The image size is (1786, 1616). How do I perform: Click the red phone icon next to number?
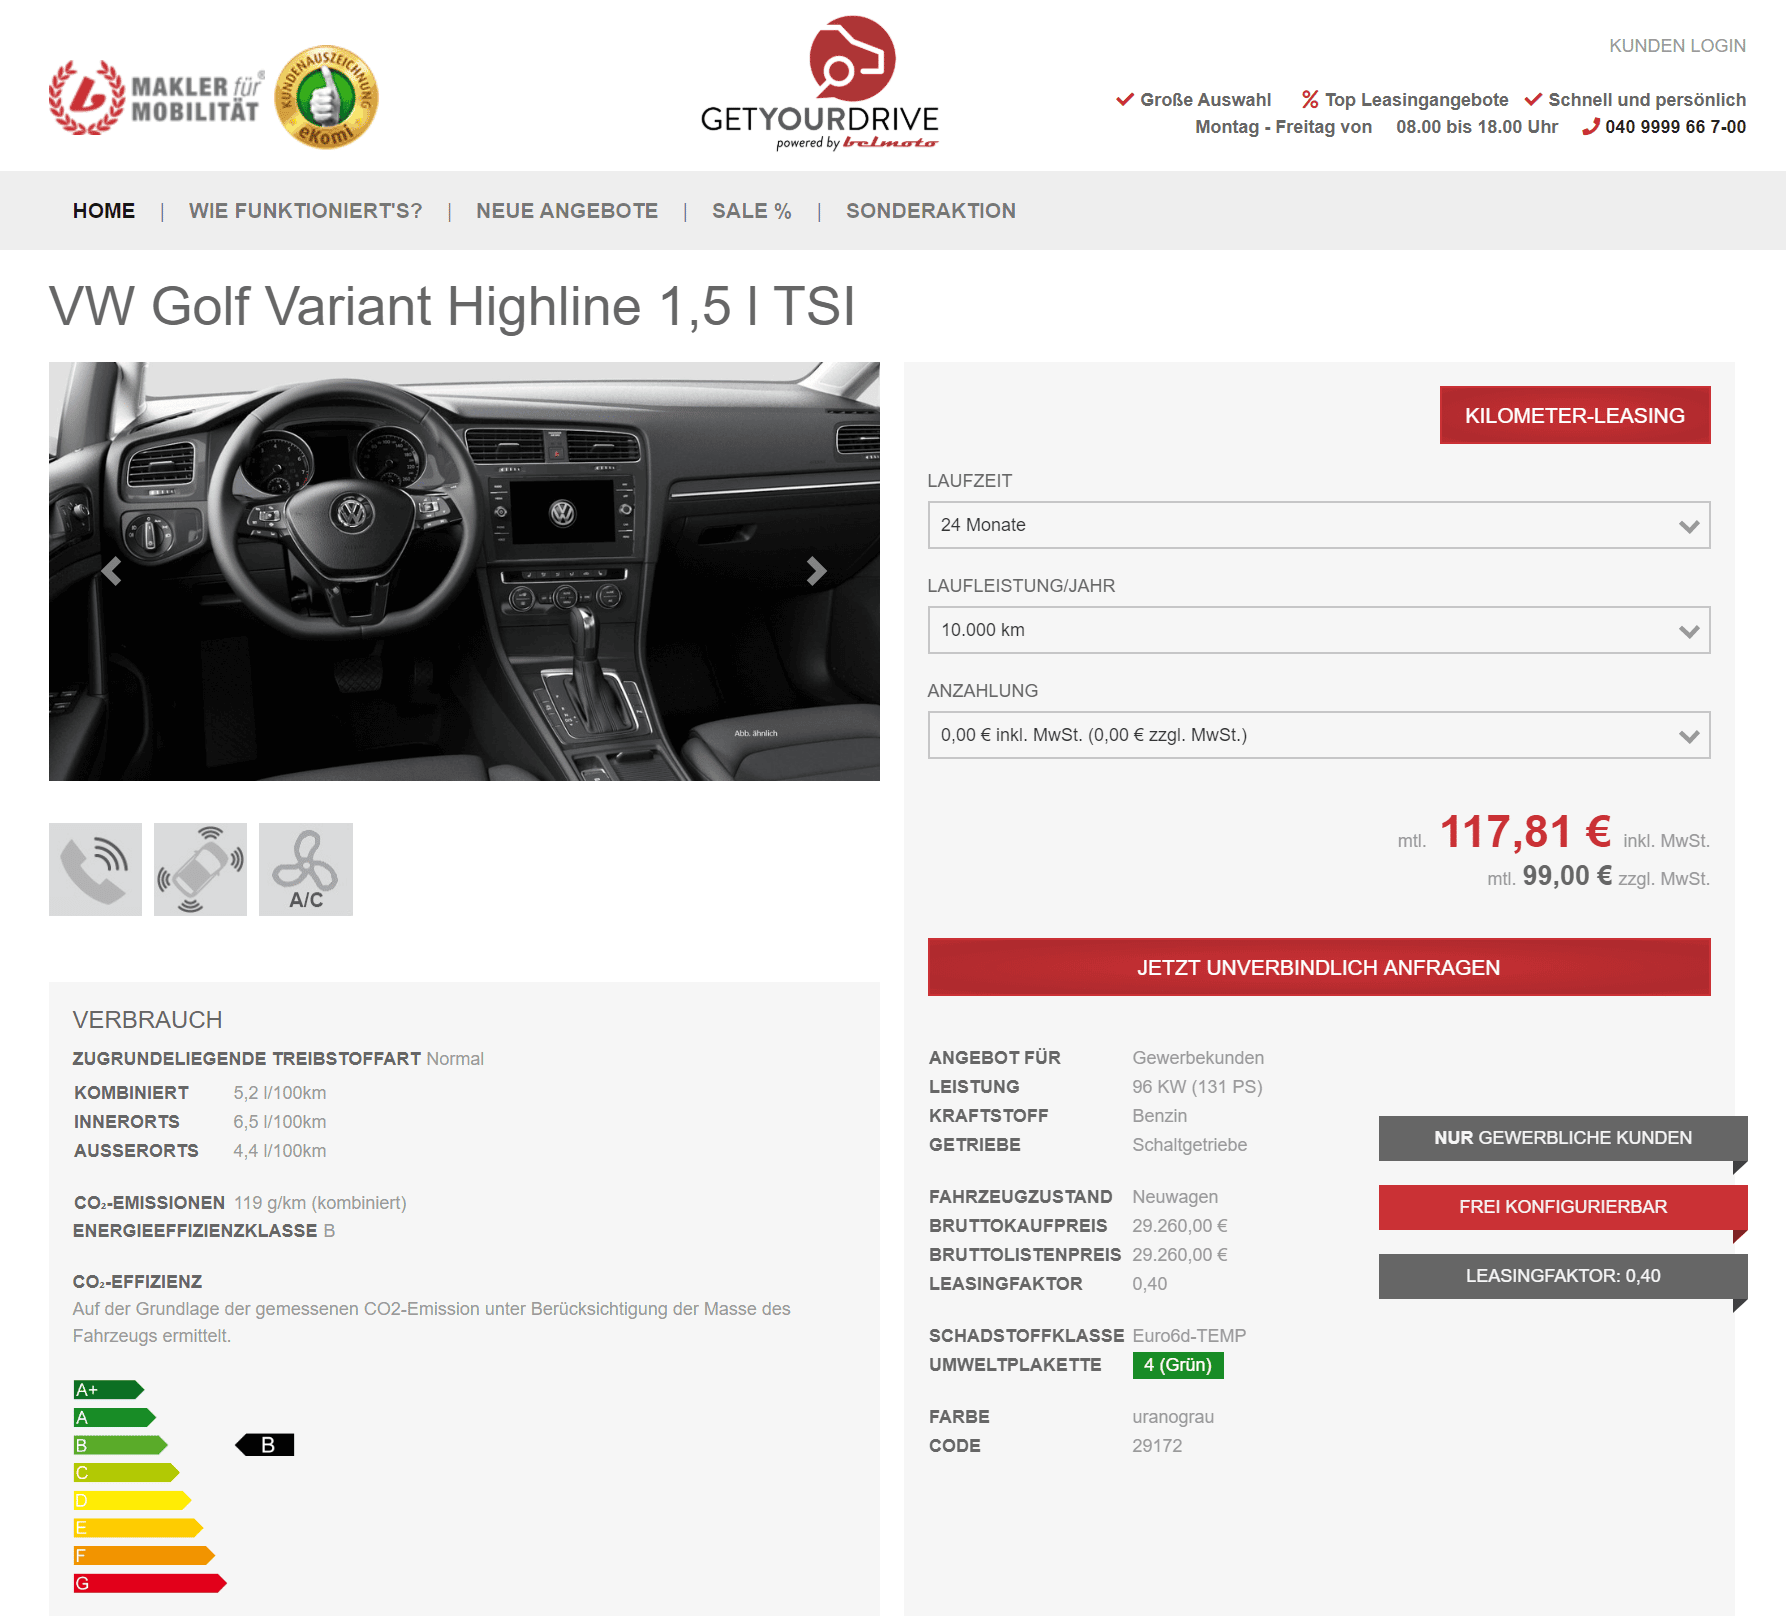coord(1591,127)
